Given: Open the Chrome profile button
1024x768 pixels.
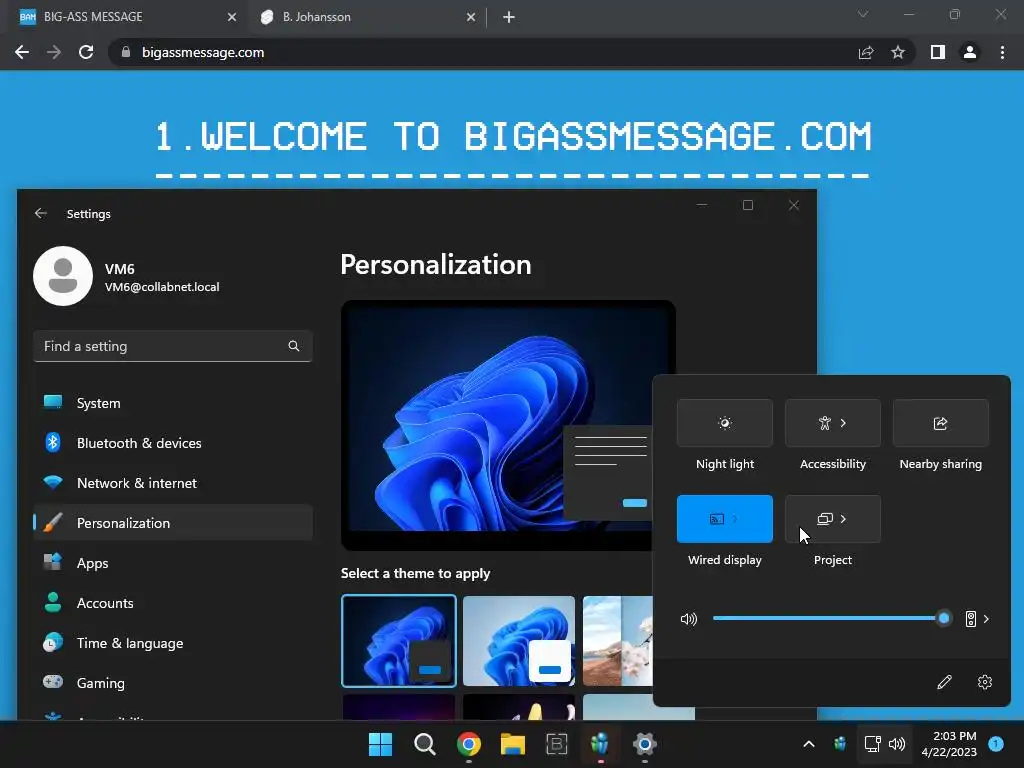Looking at the screenshot, I should pyautogui.click(x=970, y=52).
